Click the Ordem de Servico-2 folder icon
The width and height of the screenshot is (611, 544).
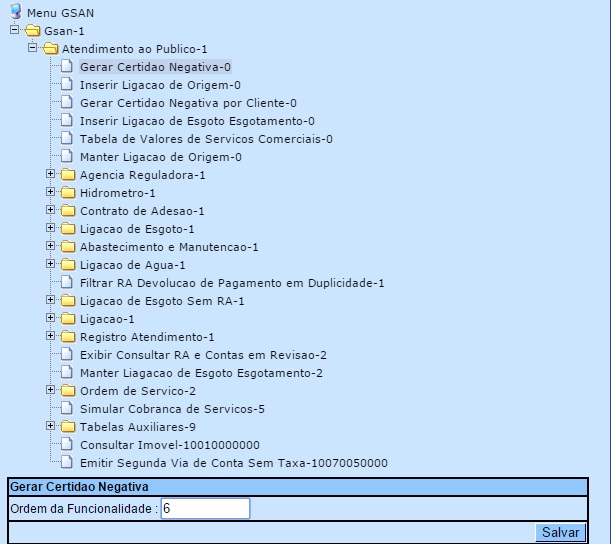68,391
